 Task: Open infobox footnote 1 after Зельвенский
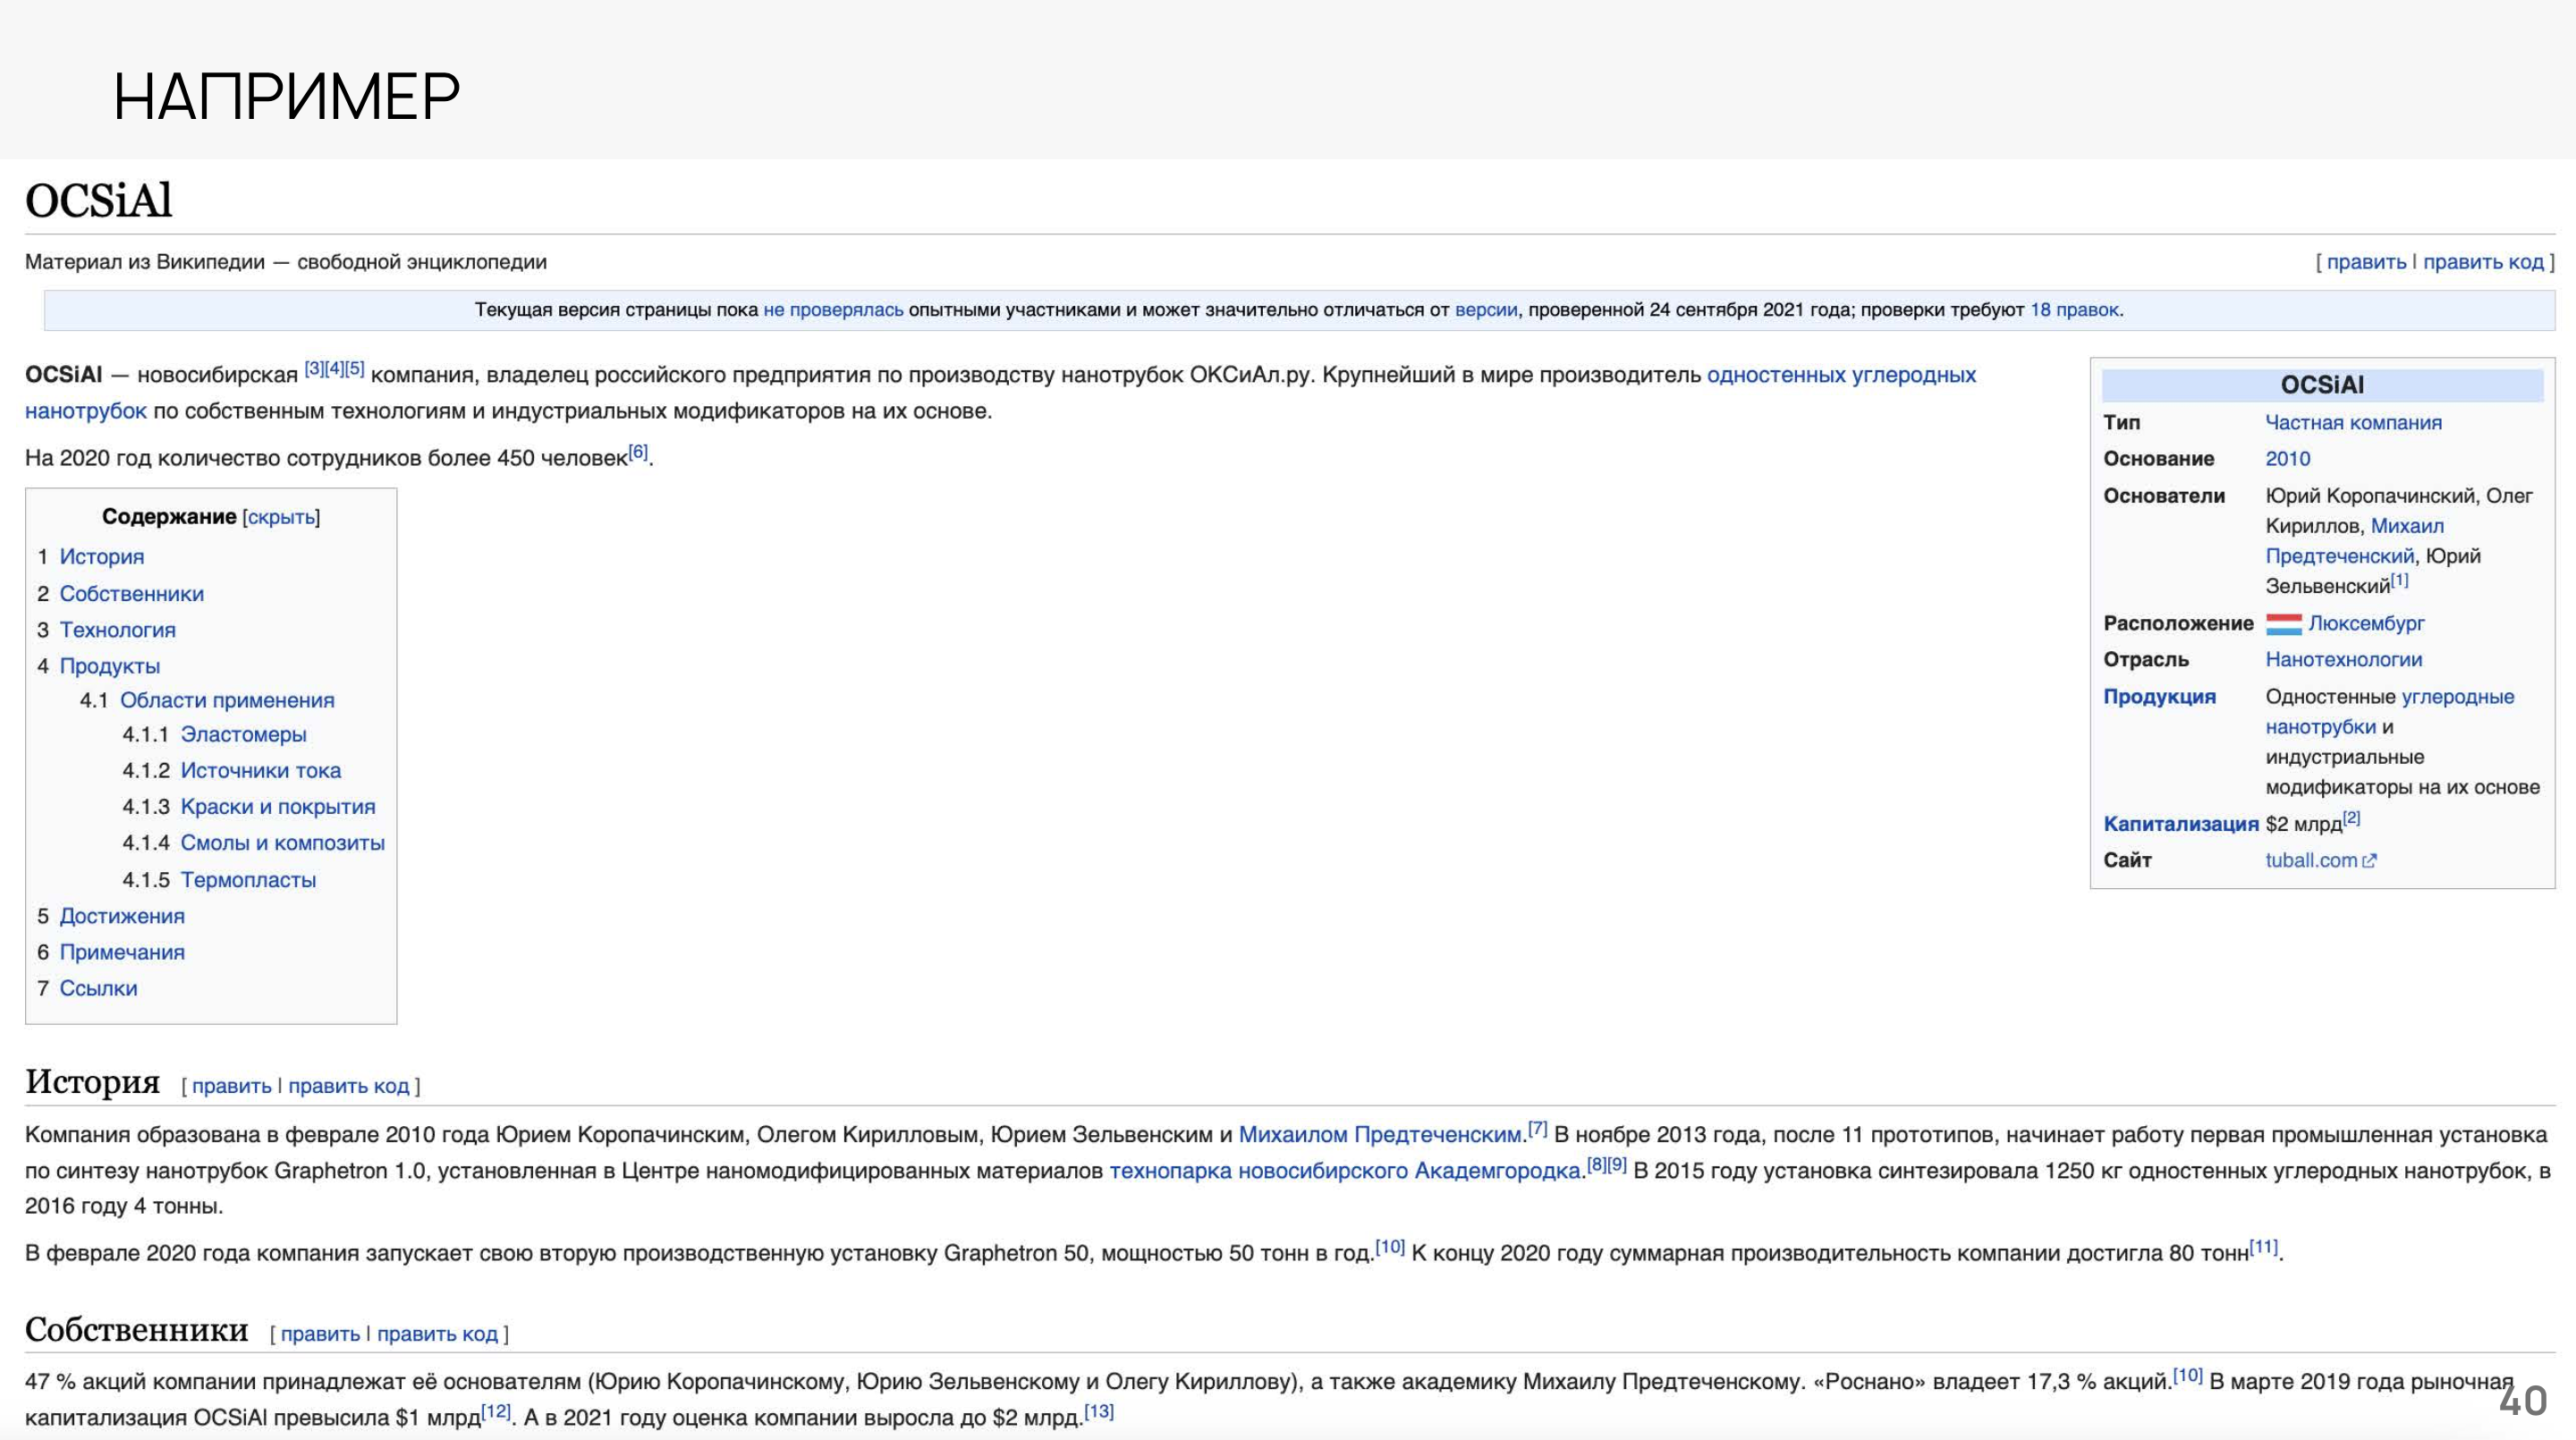pyautogui.click(x=2399, y=580)
